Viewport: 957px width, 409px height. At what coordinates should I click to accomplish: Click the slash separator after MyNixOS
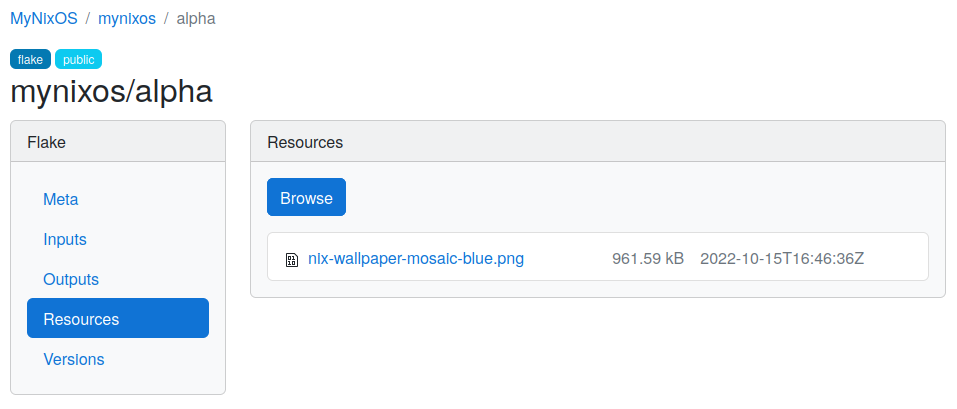(88, 18)
